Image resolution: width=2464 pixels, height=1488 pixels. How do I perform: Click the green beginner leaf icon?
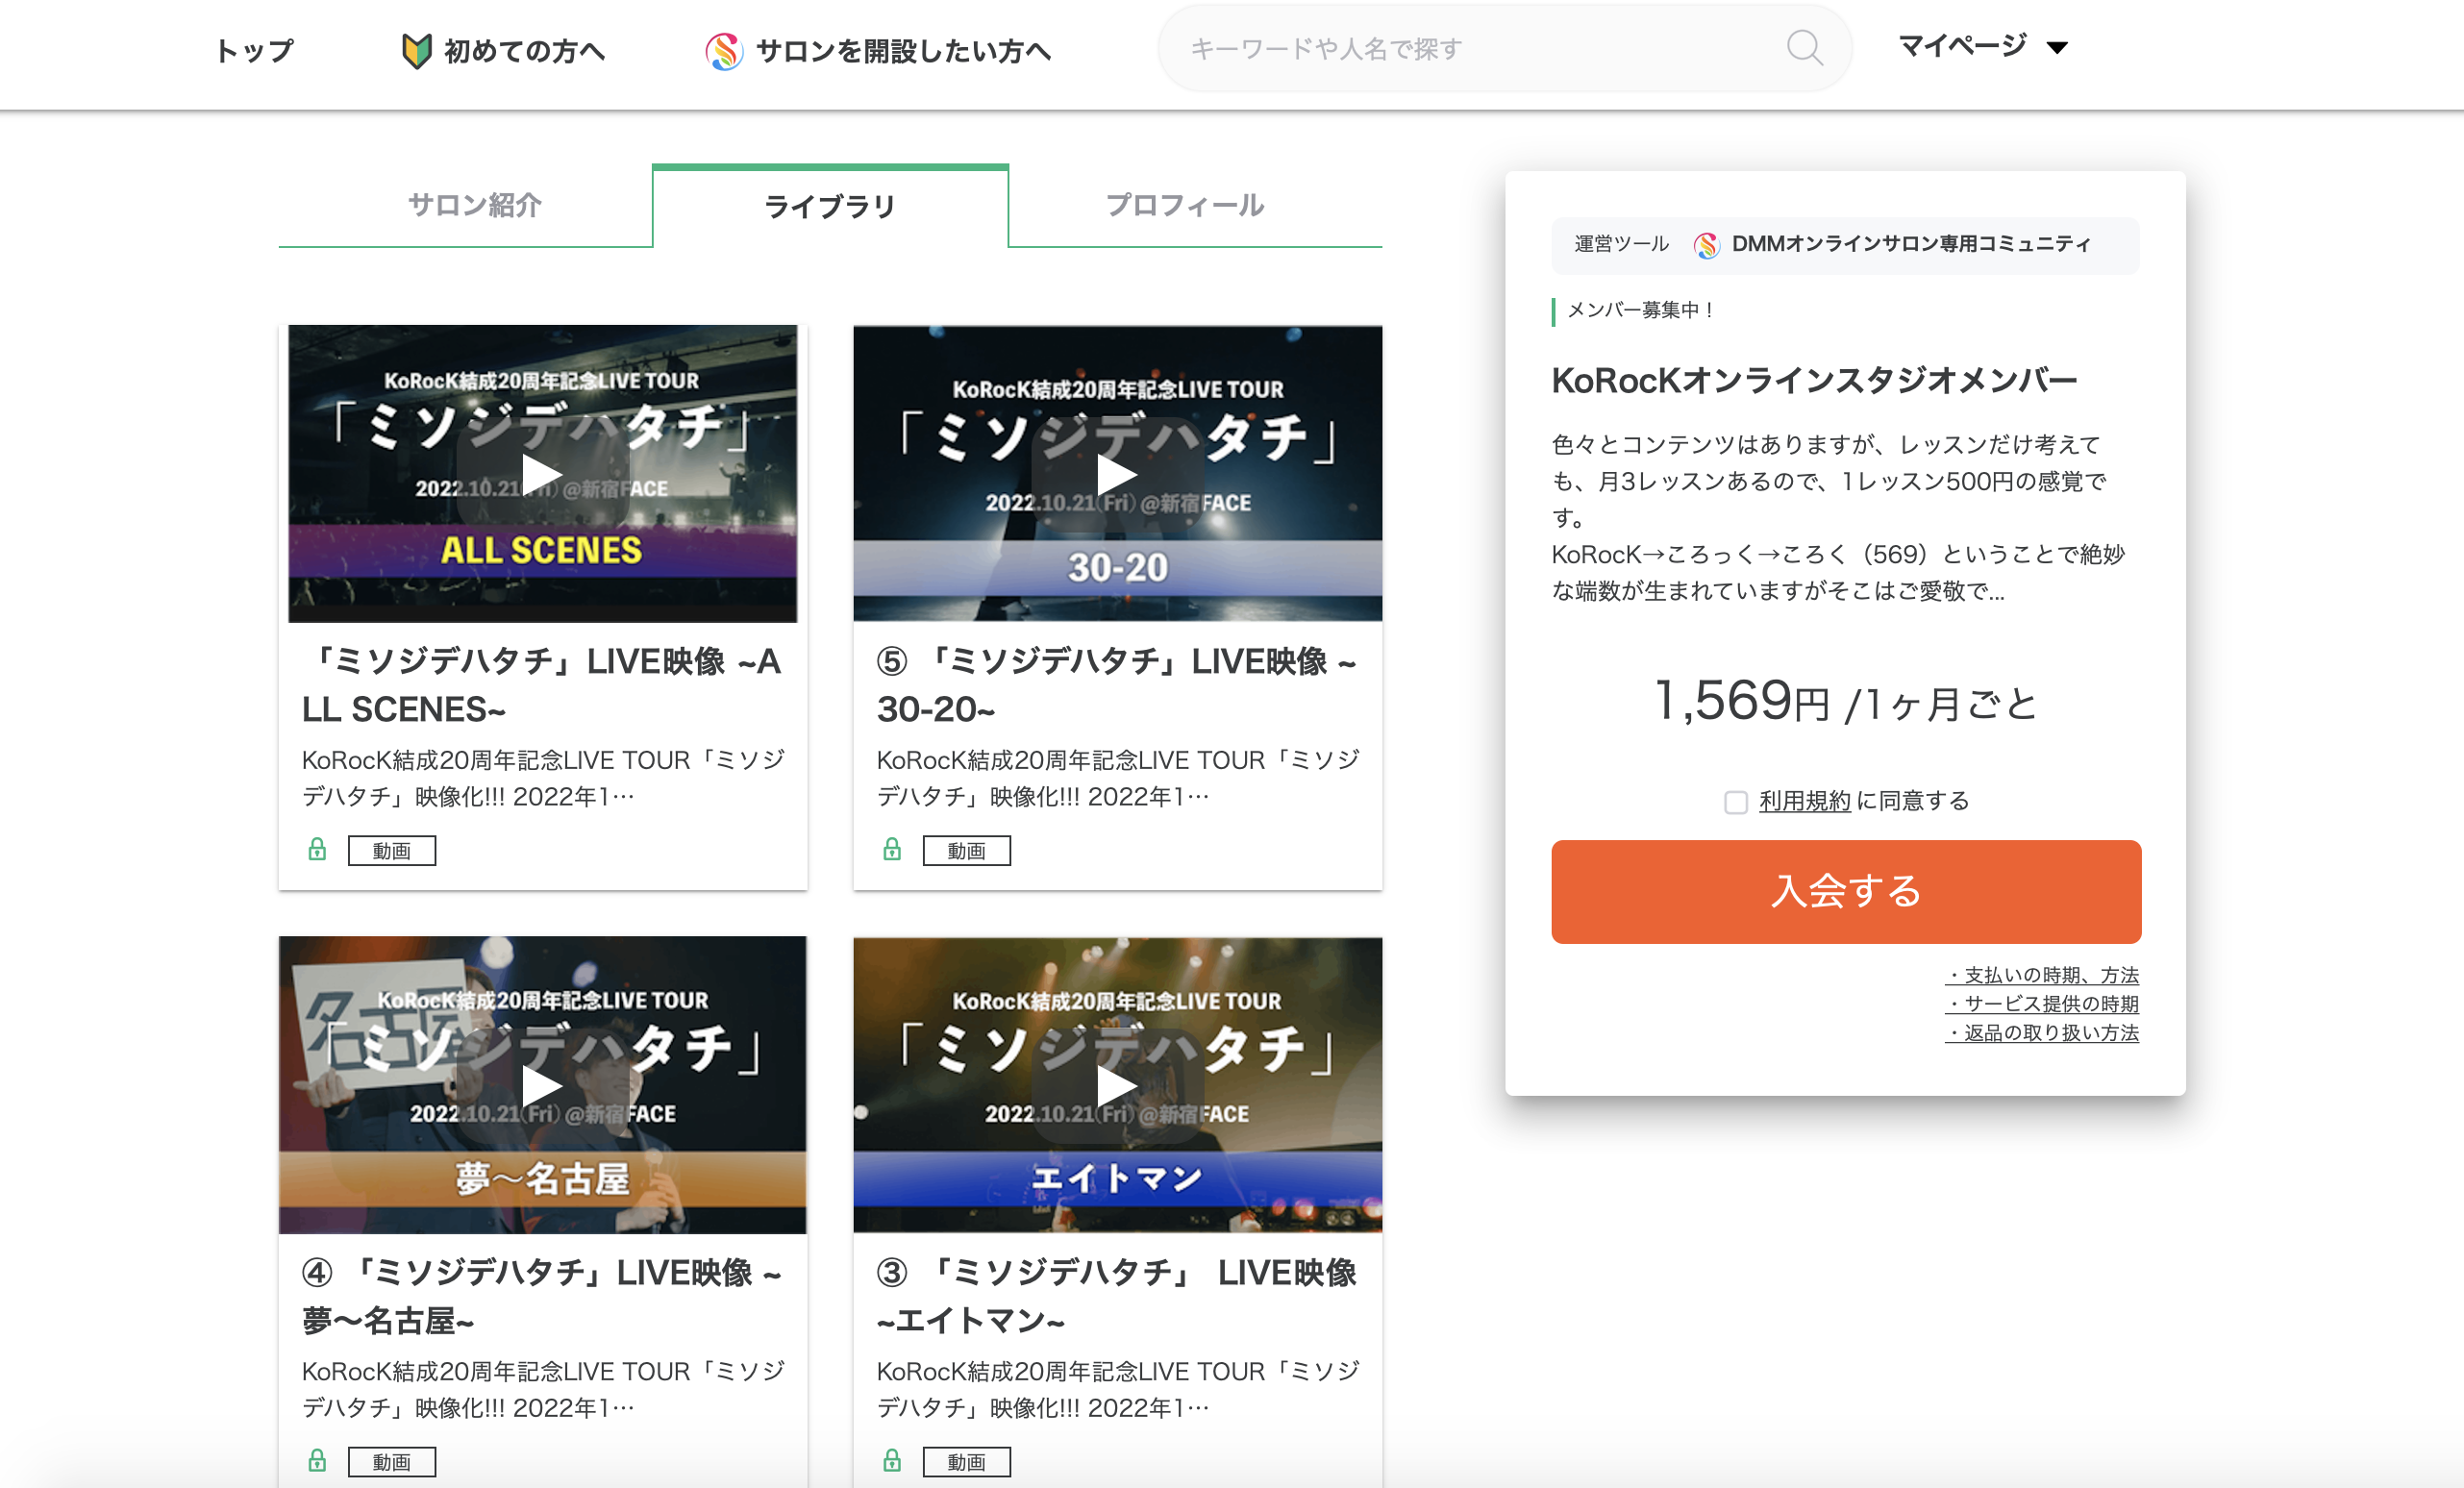(x=416, y=50)
